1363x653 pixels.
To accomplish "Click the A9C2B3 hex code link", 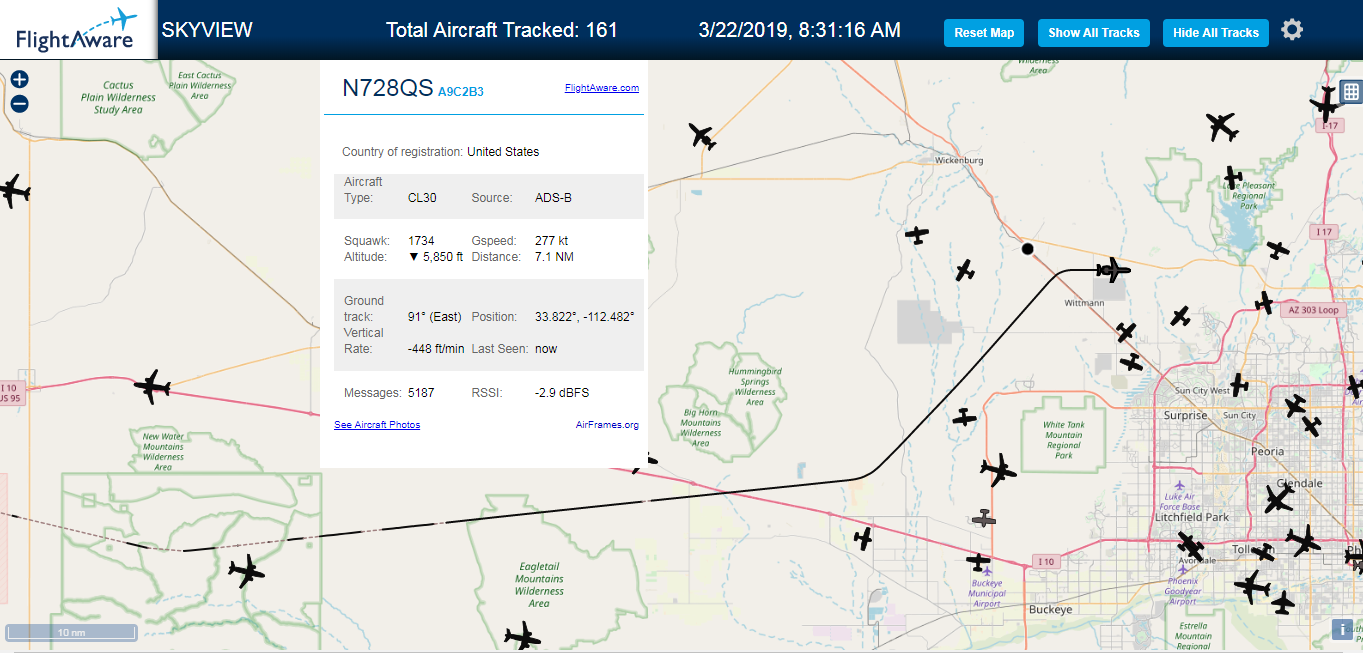I will (461, 92).
